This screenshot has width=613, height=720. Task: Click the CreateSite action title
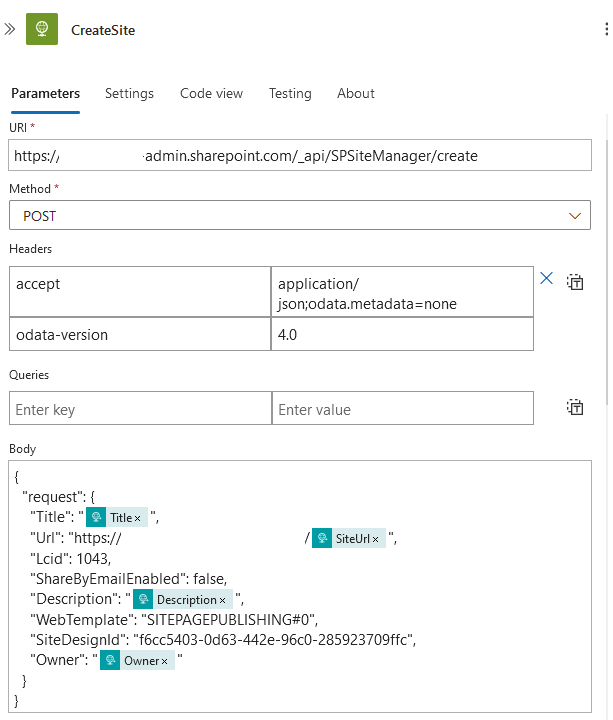[103, 30]
